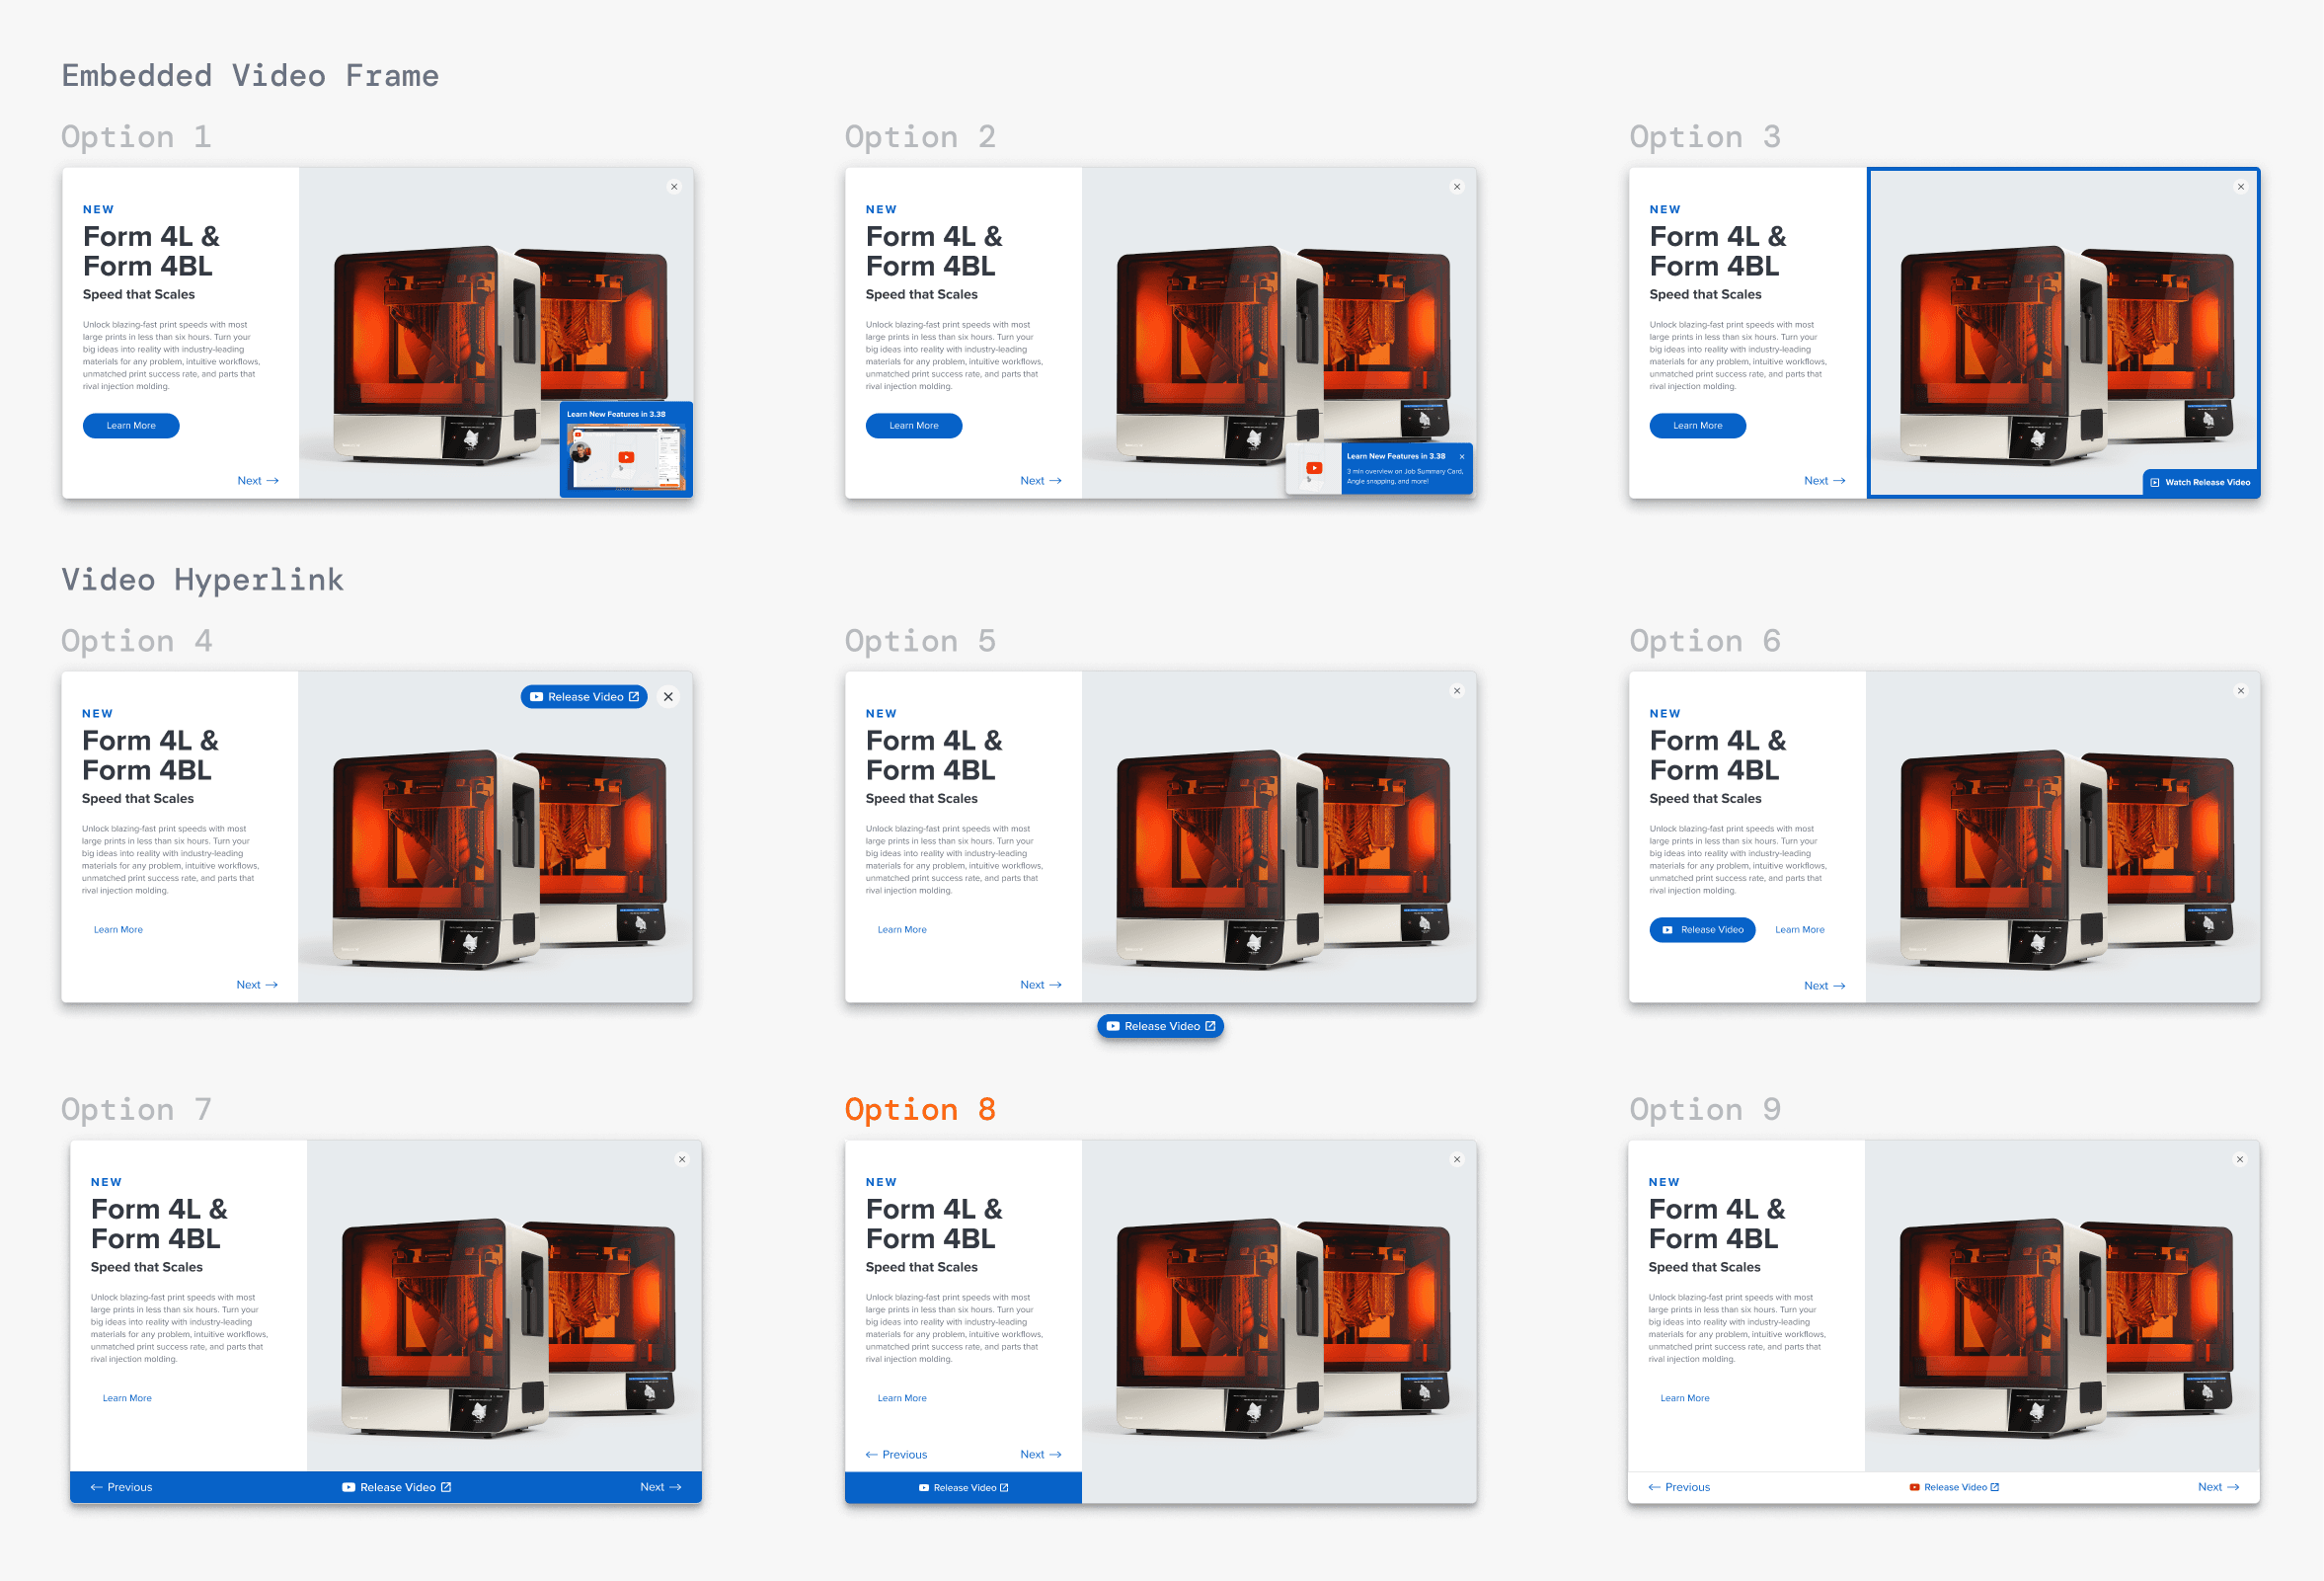The image size is (2324, 1581).
Task: Dismiss the Option 2 video notification with its X
Action: pos(1461,456)
